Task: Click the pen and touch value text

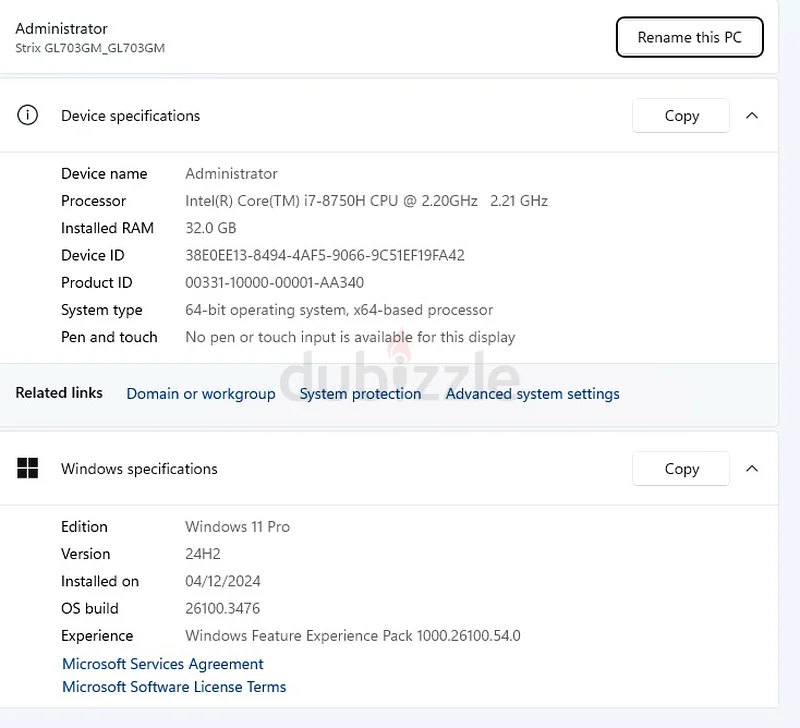Action: pos(350,337)
